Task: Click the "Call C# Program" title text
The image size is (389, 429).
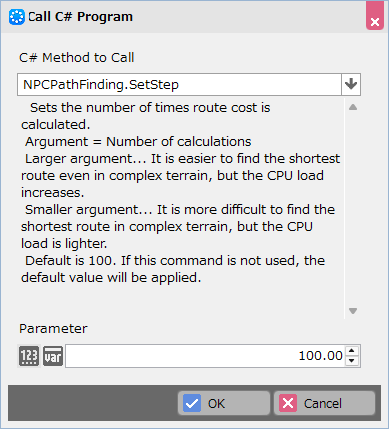Action: 80,17
